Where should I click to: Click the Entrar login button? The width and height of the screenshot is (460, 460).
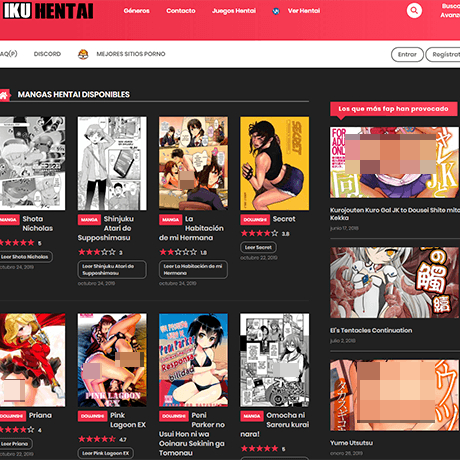point(407,54)
